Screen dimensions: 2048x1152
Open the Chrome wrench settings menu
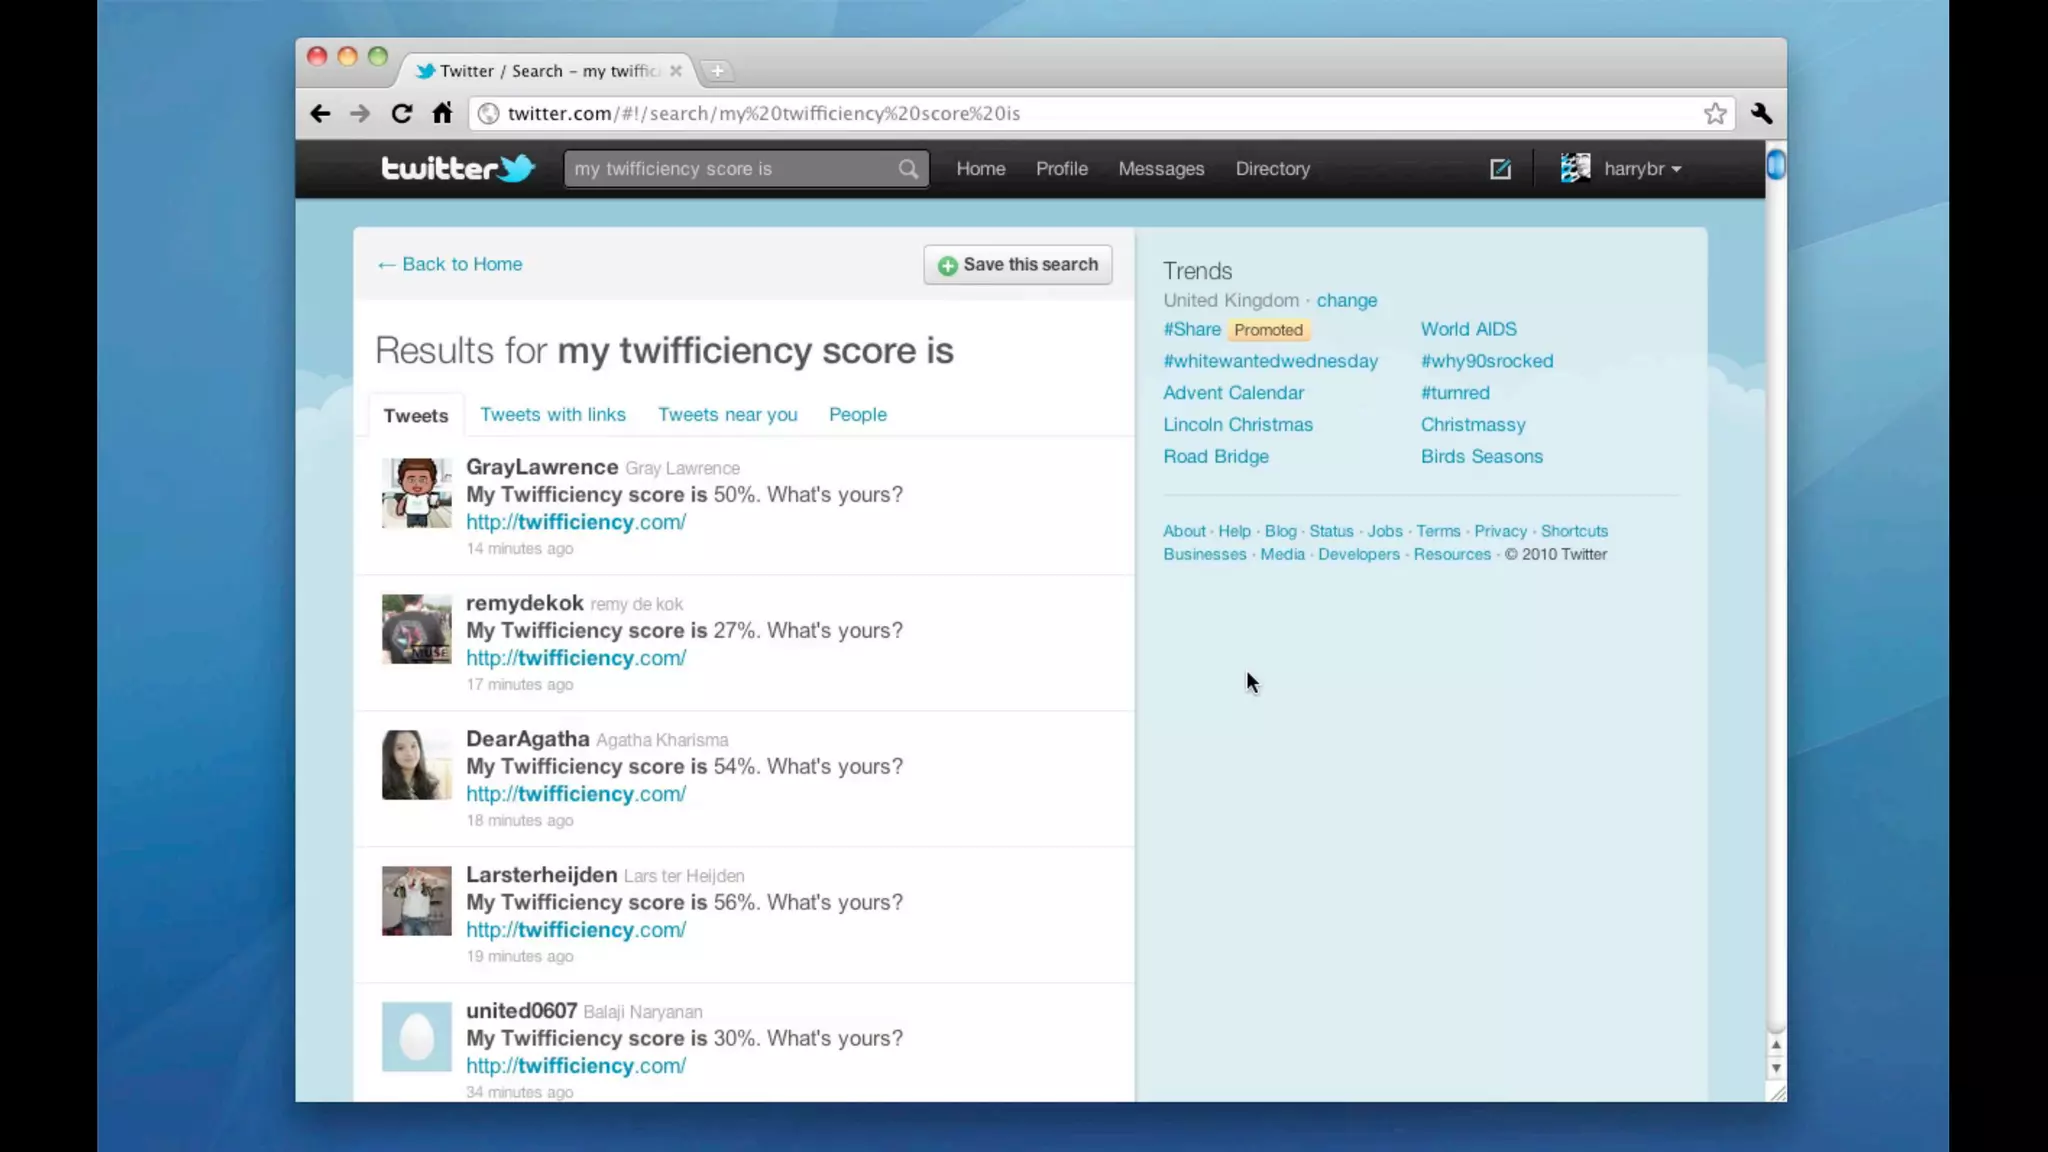1762,114
